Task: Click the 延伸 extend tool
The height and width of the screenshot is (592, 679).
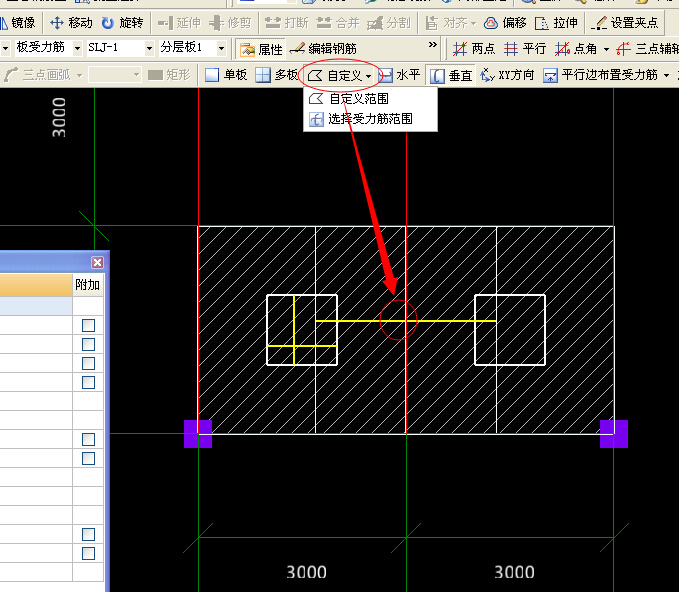Action: pyautogui.click(x=180, y=23)
